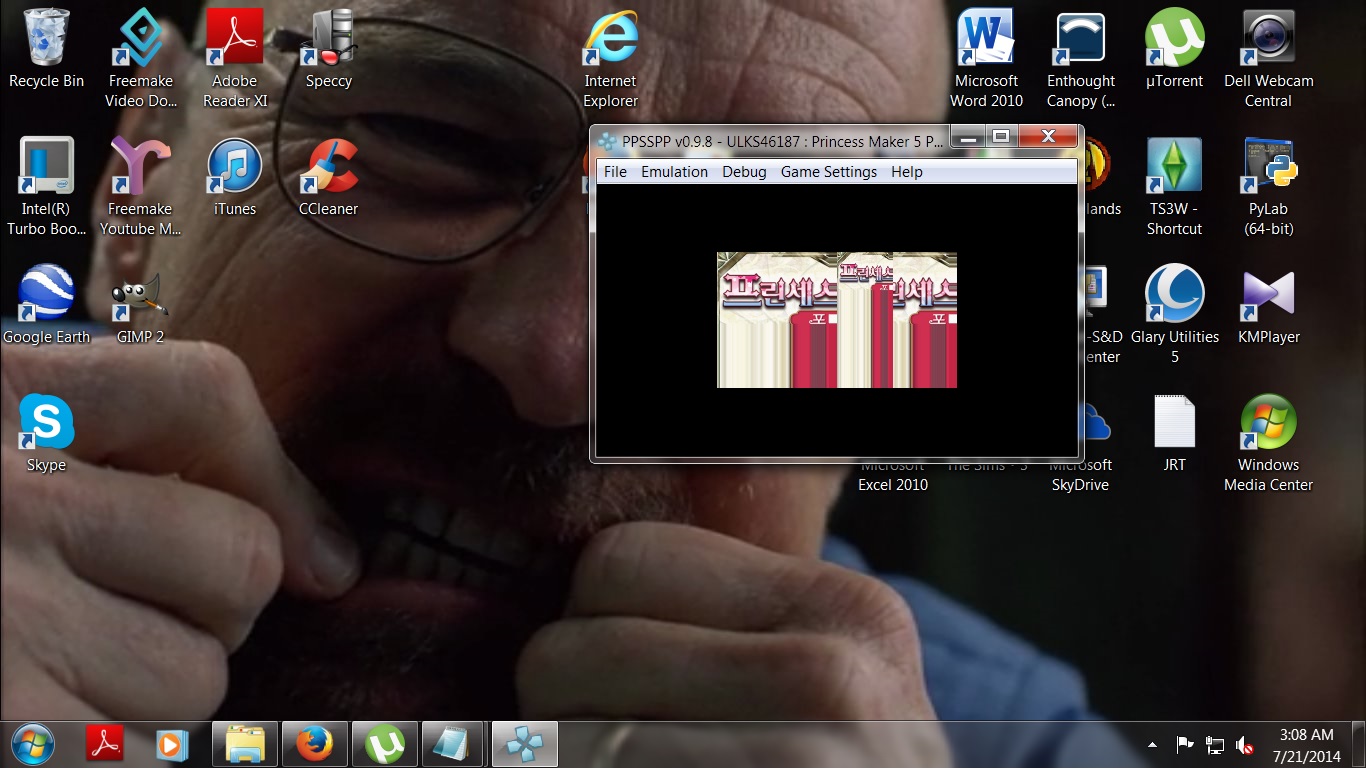Open the Help menu in PPSSPP
Image resolution: width=1366 pixels, height=769 pixels.
tap(906, 172)
